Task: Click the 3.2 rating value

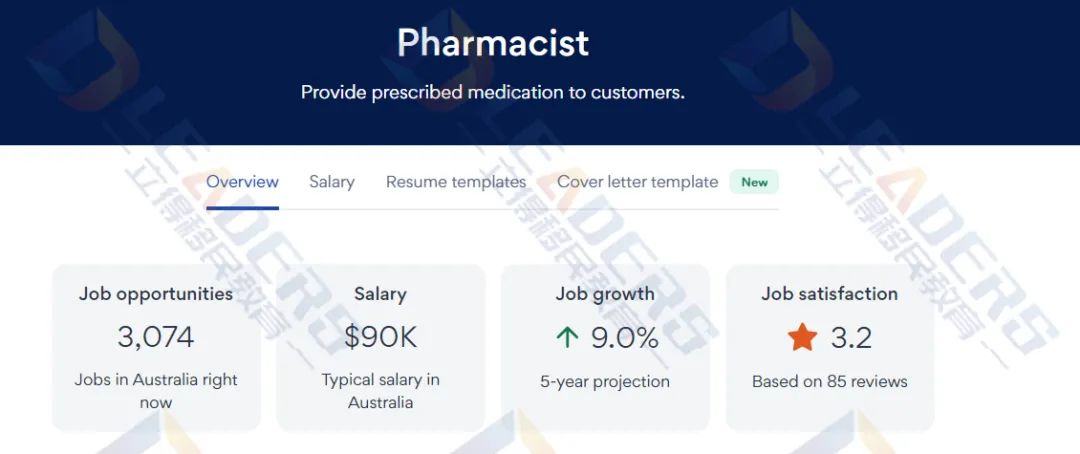Action: pos(851,338)
